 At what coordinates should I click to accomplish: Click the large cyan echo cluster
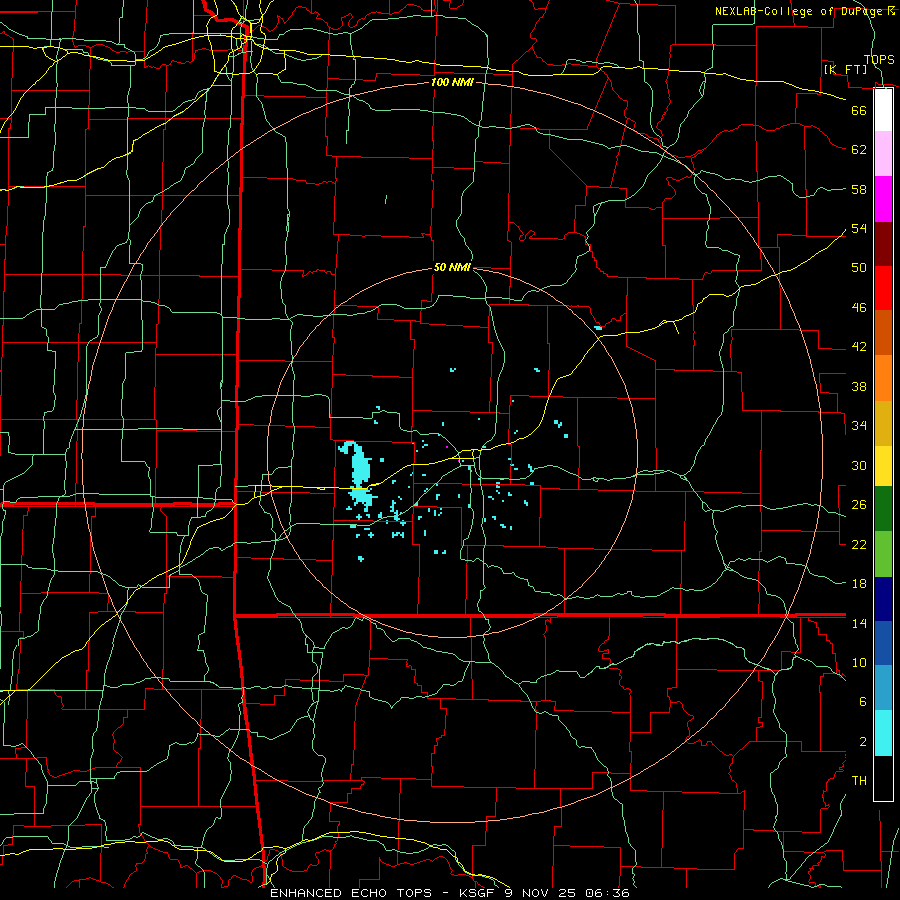360,474
